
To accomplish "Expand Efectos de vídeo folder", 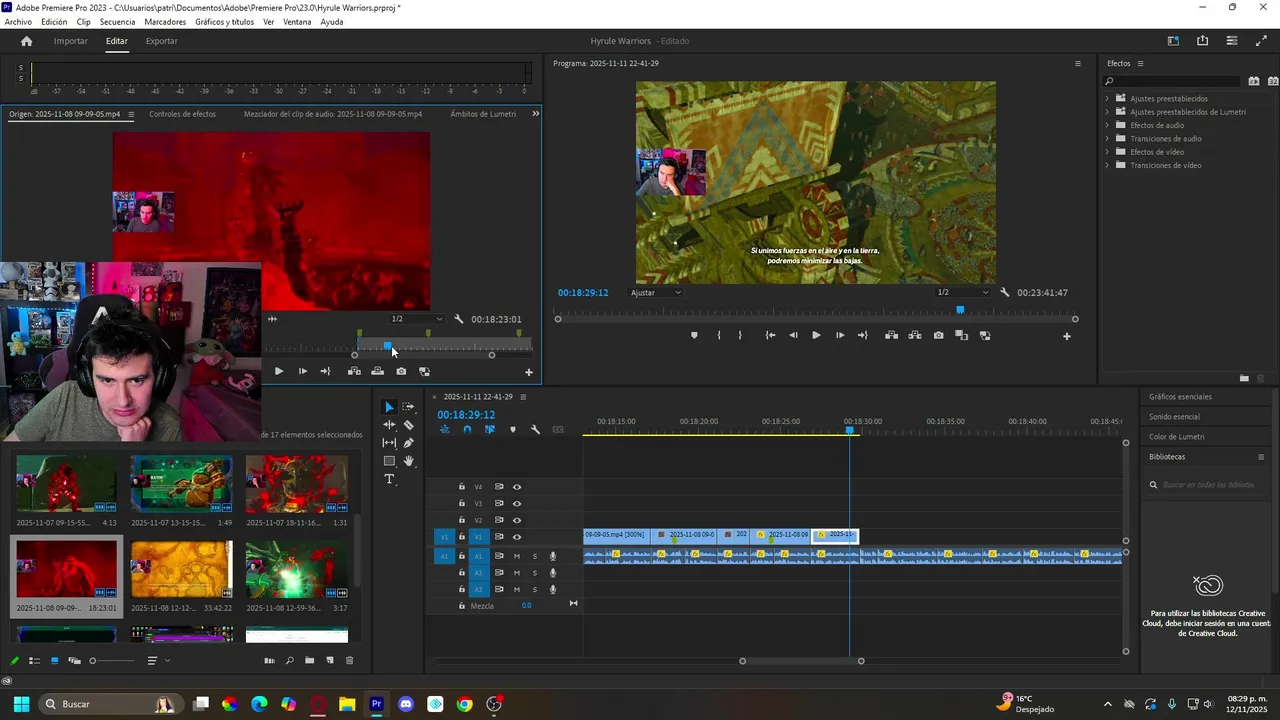I will click(x=1107, y=152).
